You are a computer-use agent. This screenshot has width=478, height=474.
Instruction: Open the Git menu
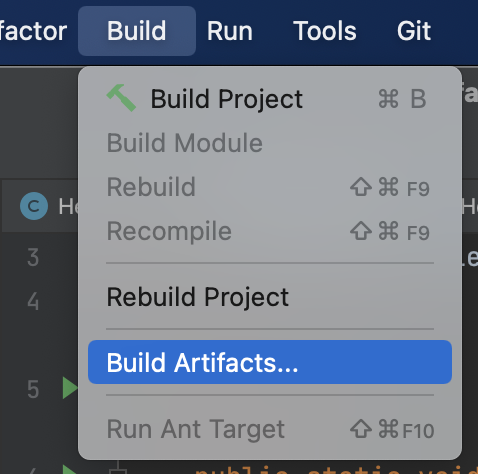[x=414, y=31]
